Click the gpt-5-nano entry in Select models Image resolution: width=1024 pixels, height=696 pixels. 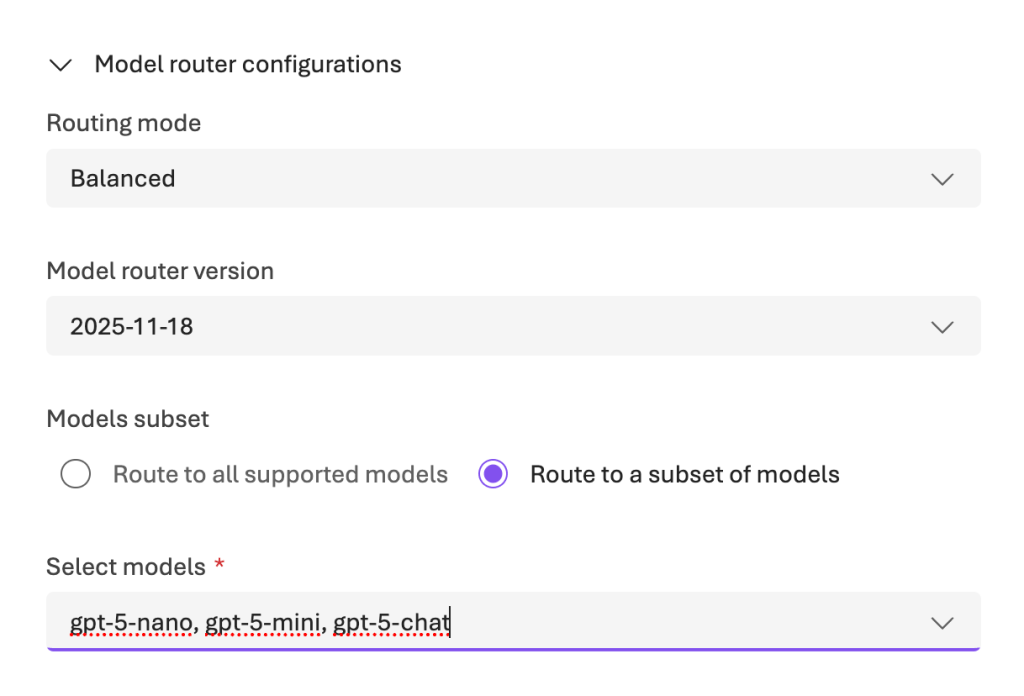[x=131, y=624]
